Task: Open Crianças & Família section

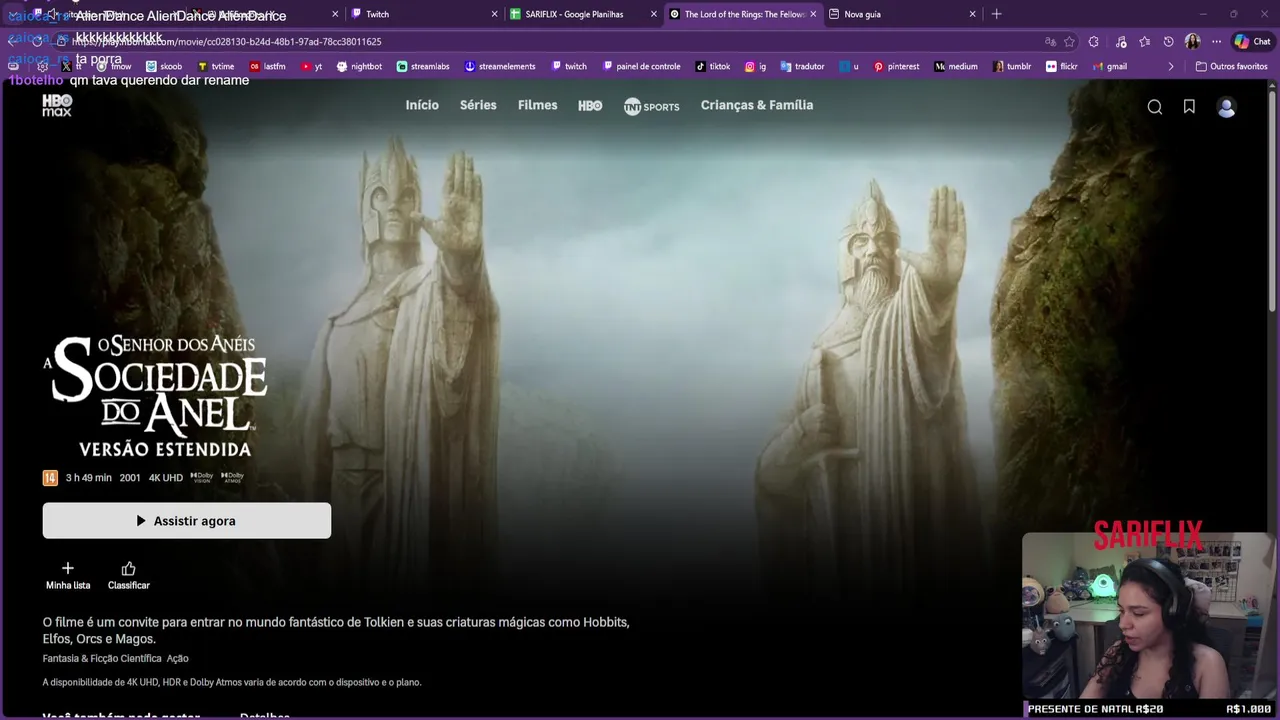Action: tap(757, 105)
